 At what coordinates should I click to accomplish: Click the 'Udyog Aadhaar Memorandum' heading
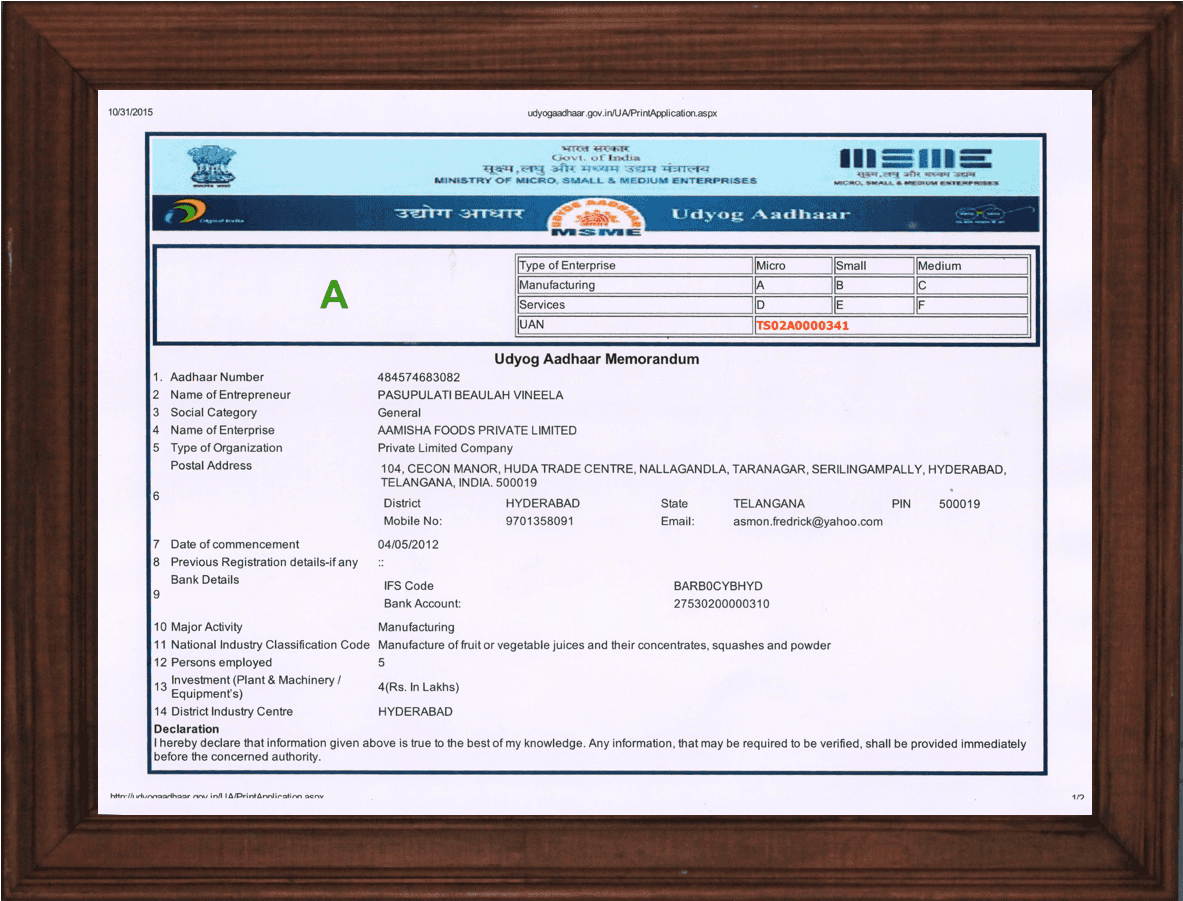tap(596, 359)
